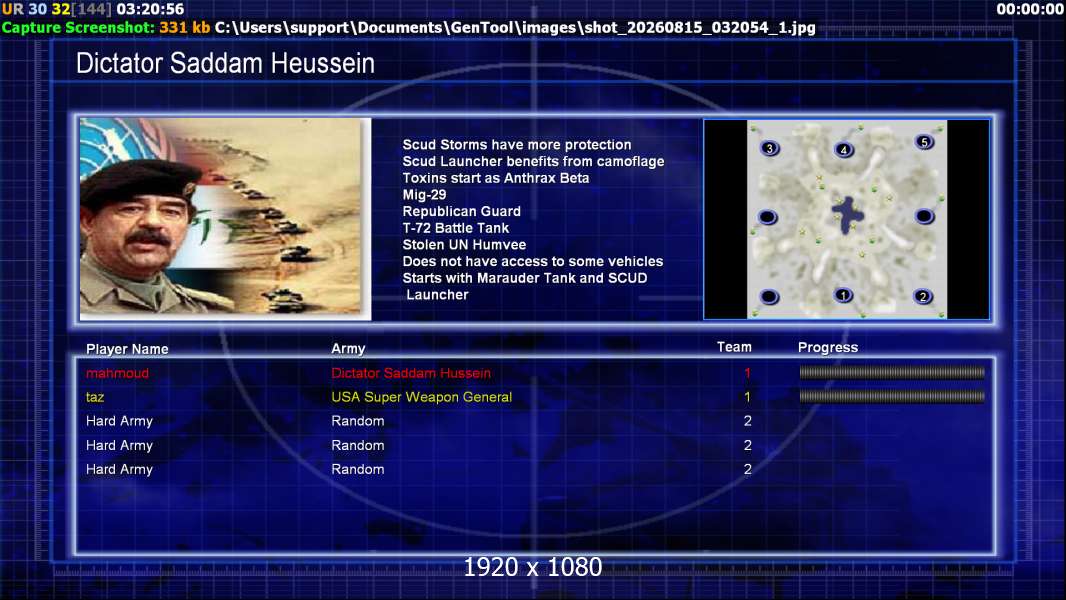Click the '331 kb' file size text
This screenshot has height=600, width=1066.
coord(185,28)
